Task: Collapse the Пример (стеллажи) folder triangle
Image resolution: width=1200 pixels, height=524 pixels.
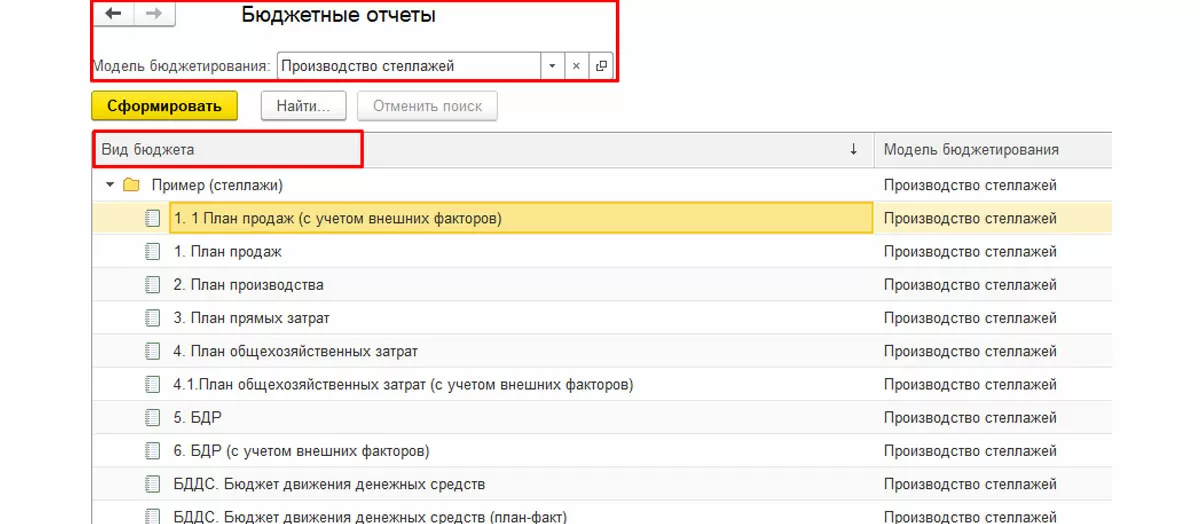Action: pos(110,185)
